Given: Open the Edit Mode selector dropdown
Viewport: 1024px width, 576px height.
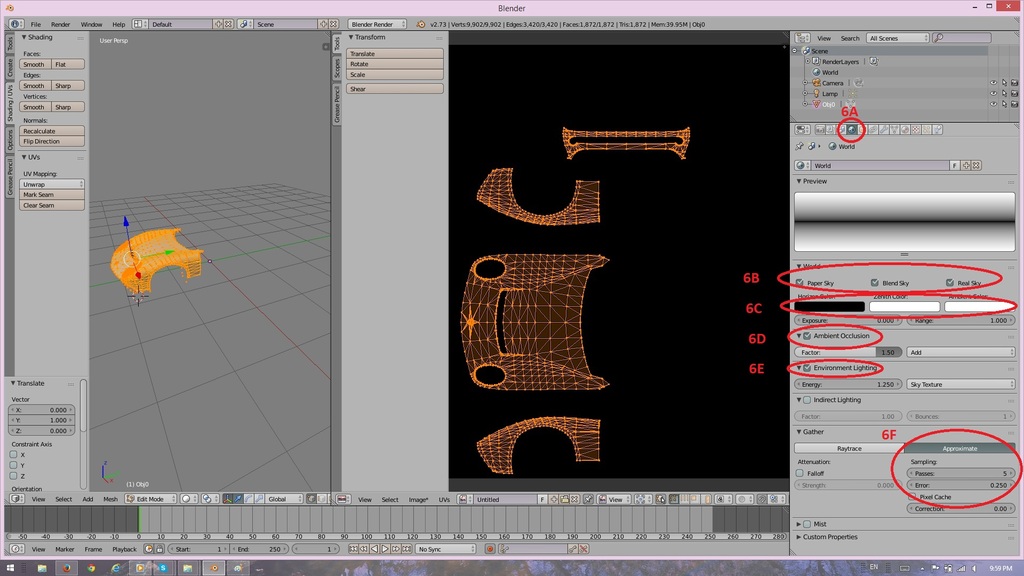Looking at the screenshot, I should click(150, 499).
